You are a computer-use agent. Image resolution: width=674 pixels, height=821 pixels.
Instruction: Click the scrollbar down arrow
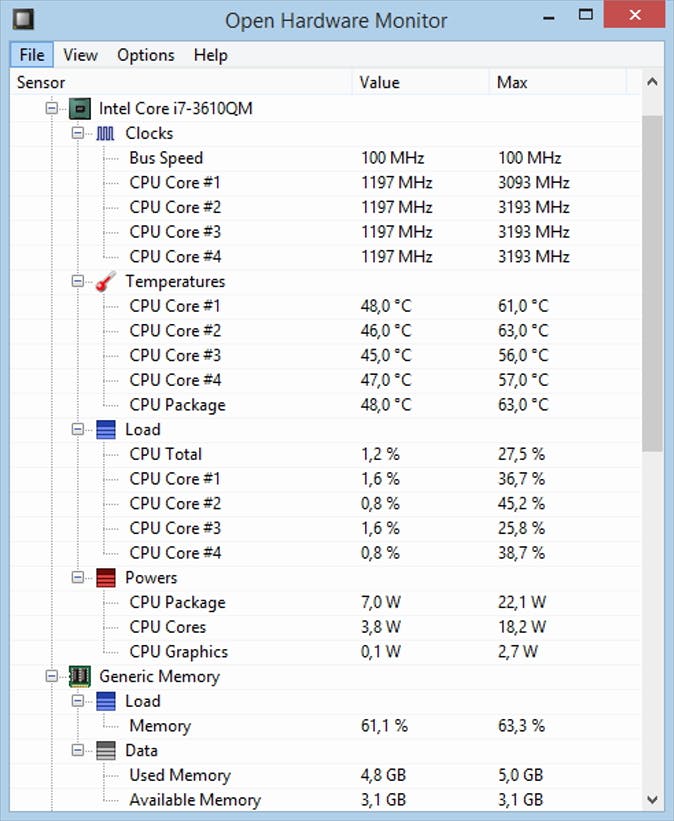click(652, 799)
